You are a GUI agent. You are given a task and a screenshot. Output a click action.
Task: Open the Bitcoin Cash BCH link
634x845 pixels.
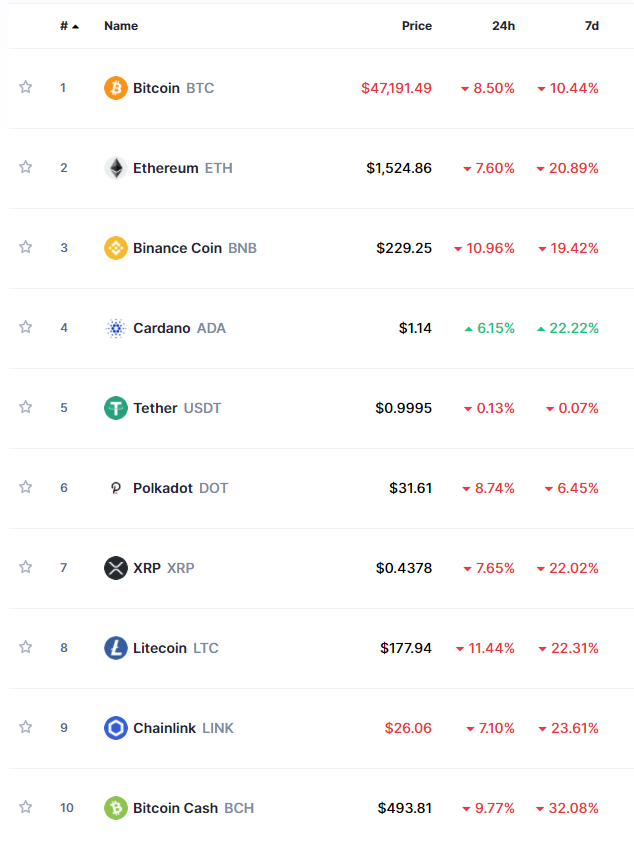click(x=193, y=808)
